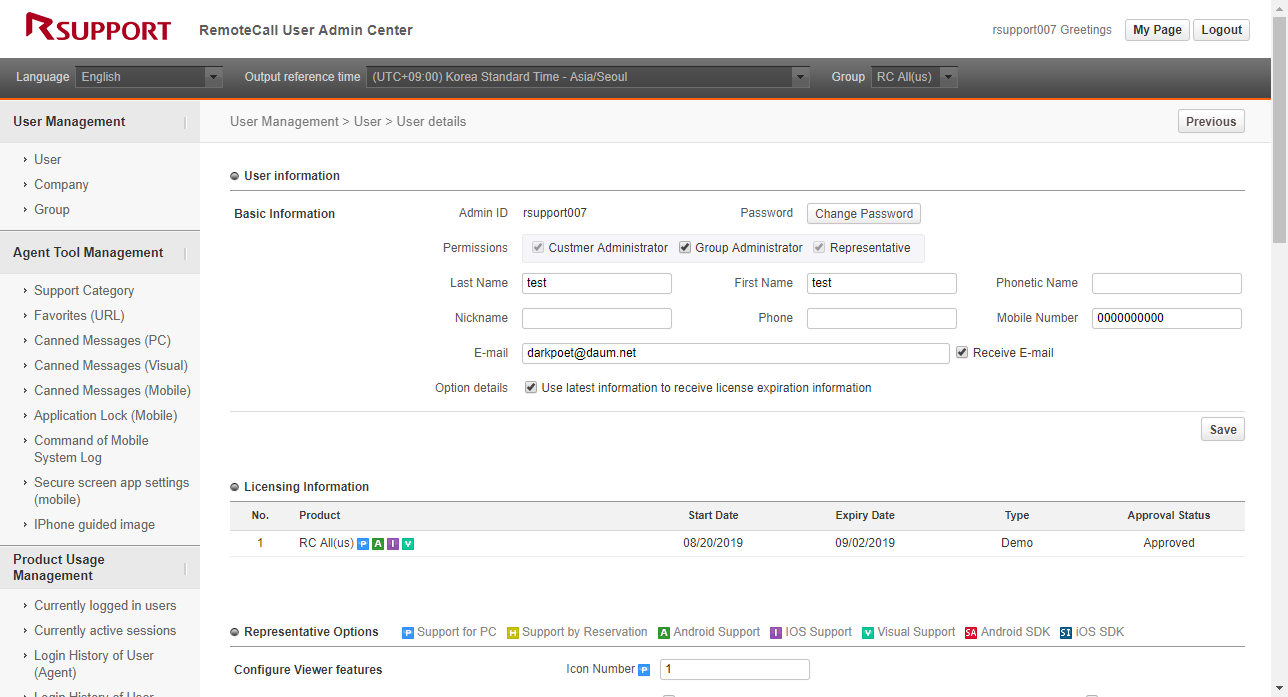
Task: Click the teal V icon in RC All(us) row
Action: 408,544
